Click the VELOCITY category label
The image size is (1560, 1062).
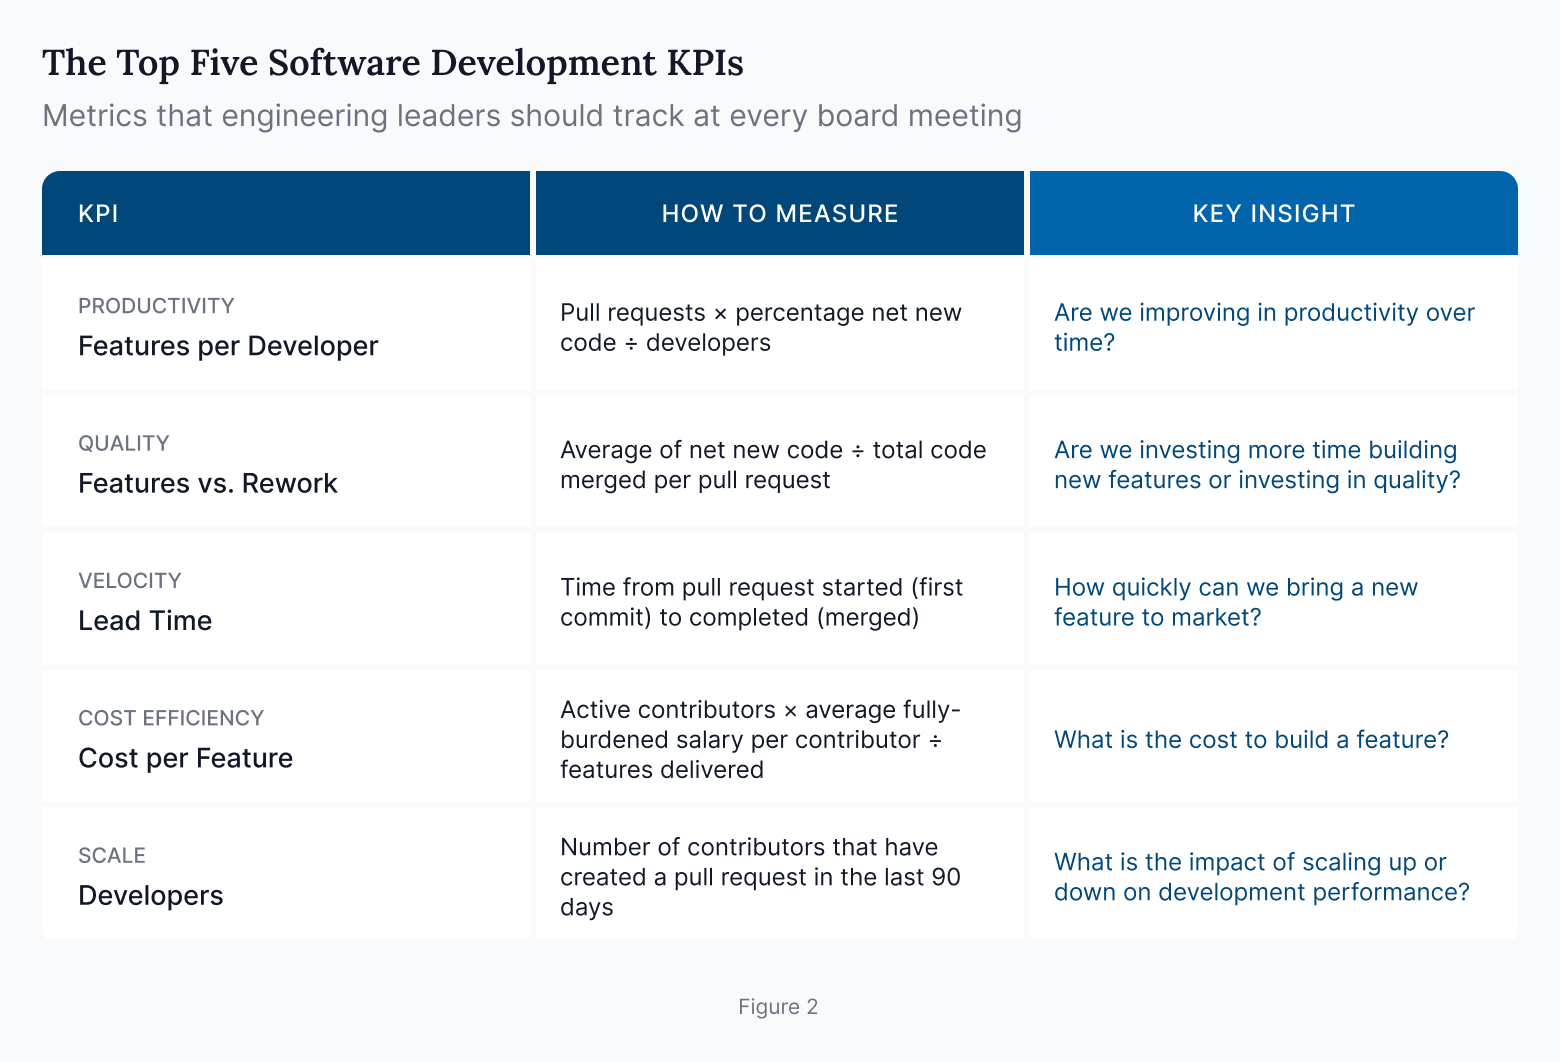(x=130, y=580)
